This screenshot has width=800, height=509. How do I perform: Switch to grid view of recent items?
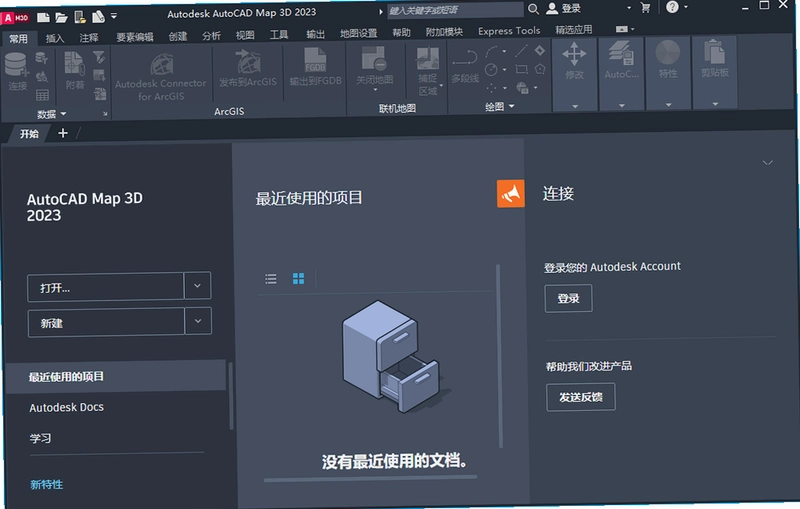coord(298,278)
